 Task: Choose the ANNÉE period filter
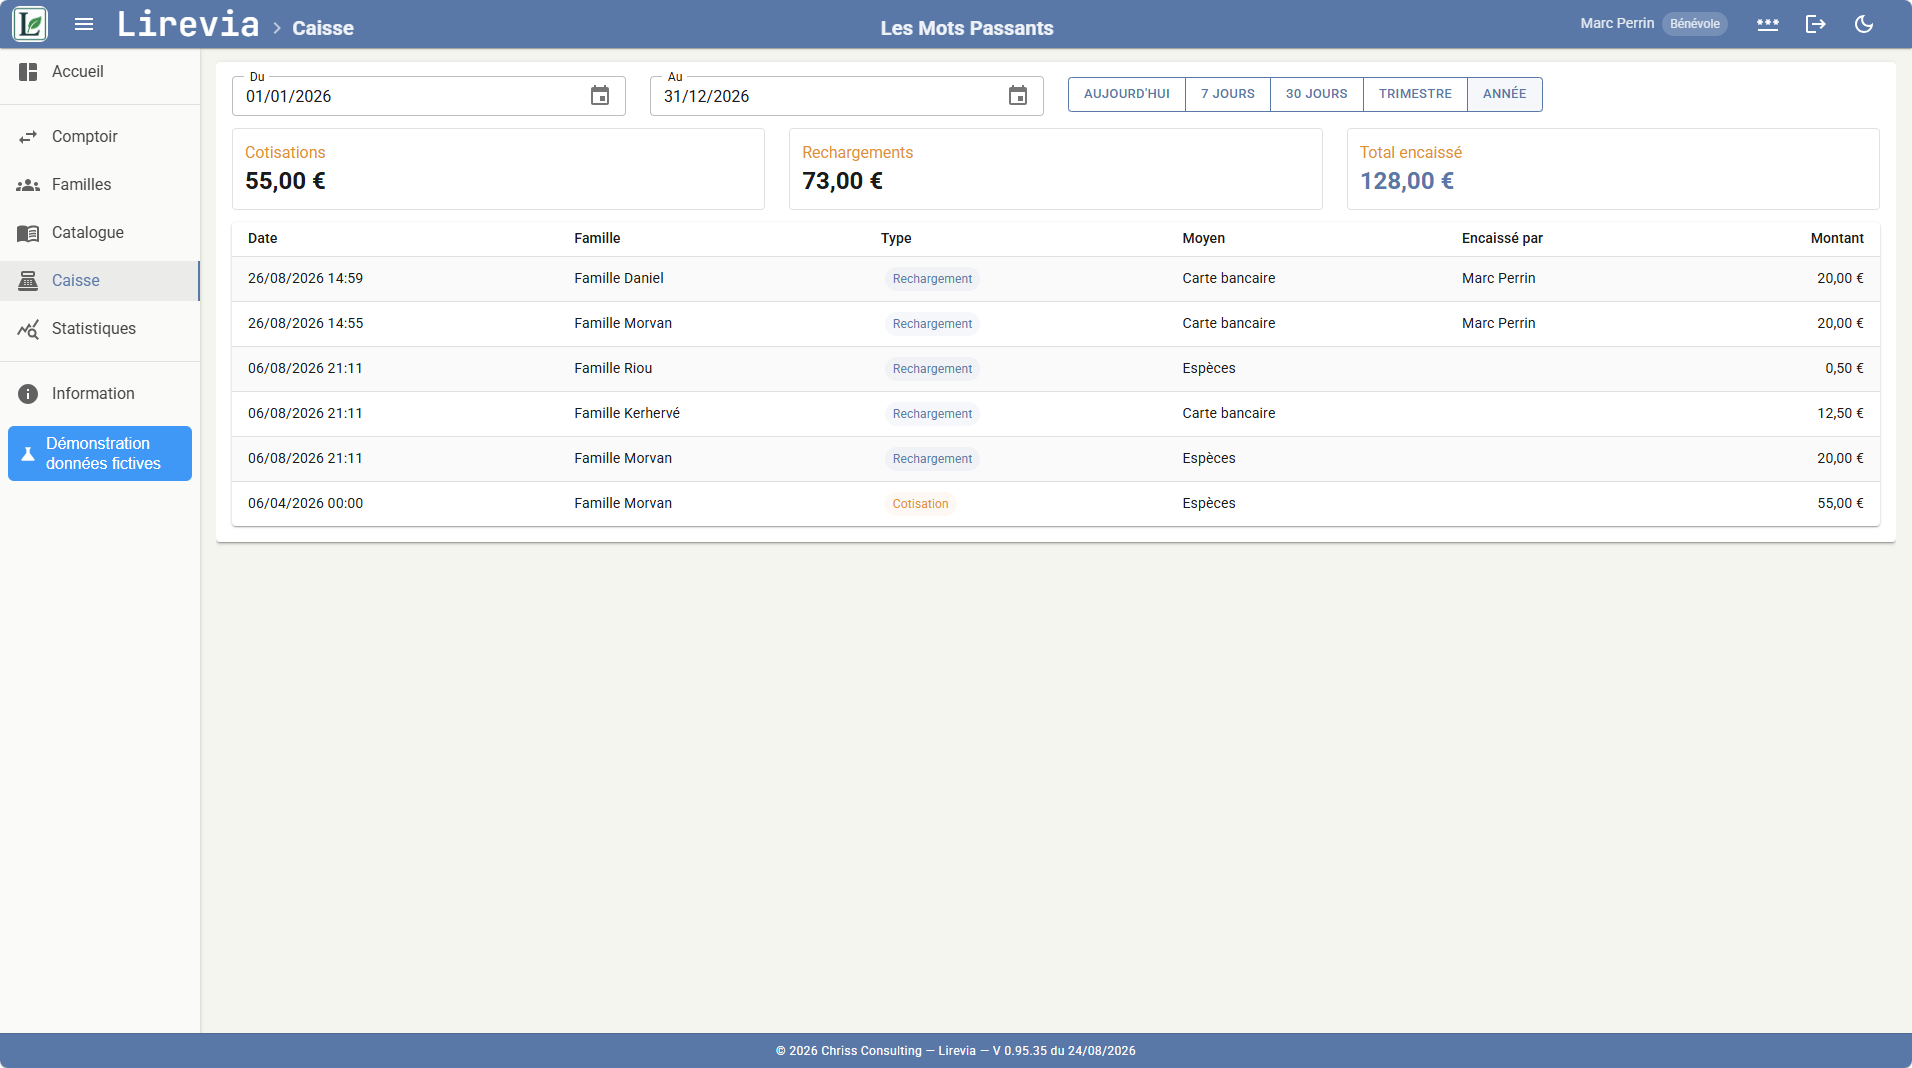point(1505,94)
